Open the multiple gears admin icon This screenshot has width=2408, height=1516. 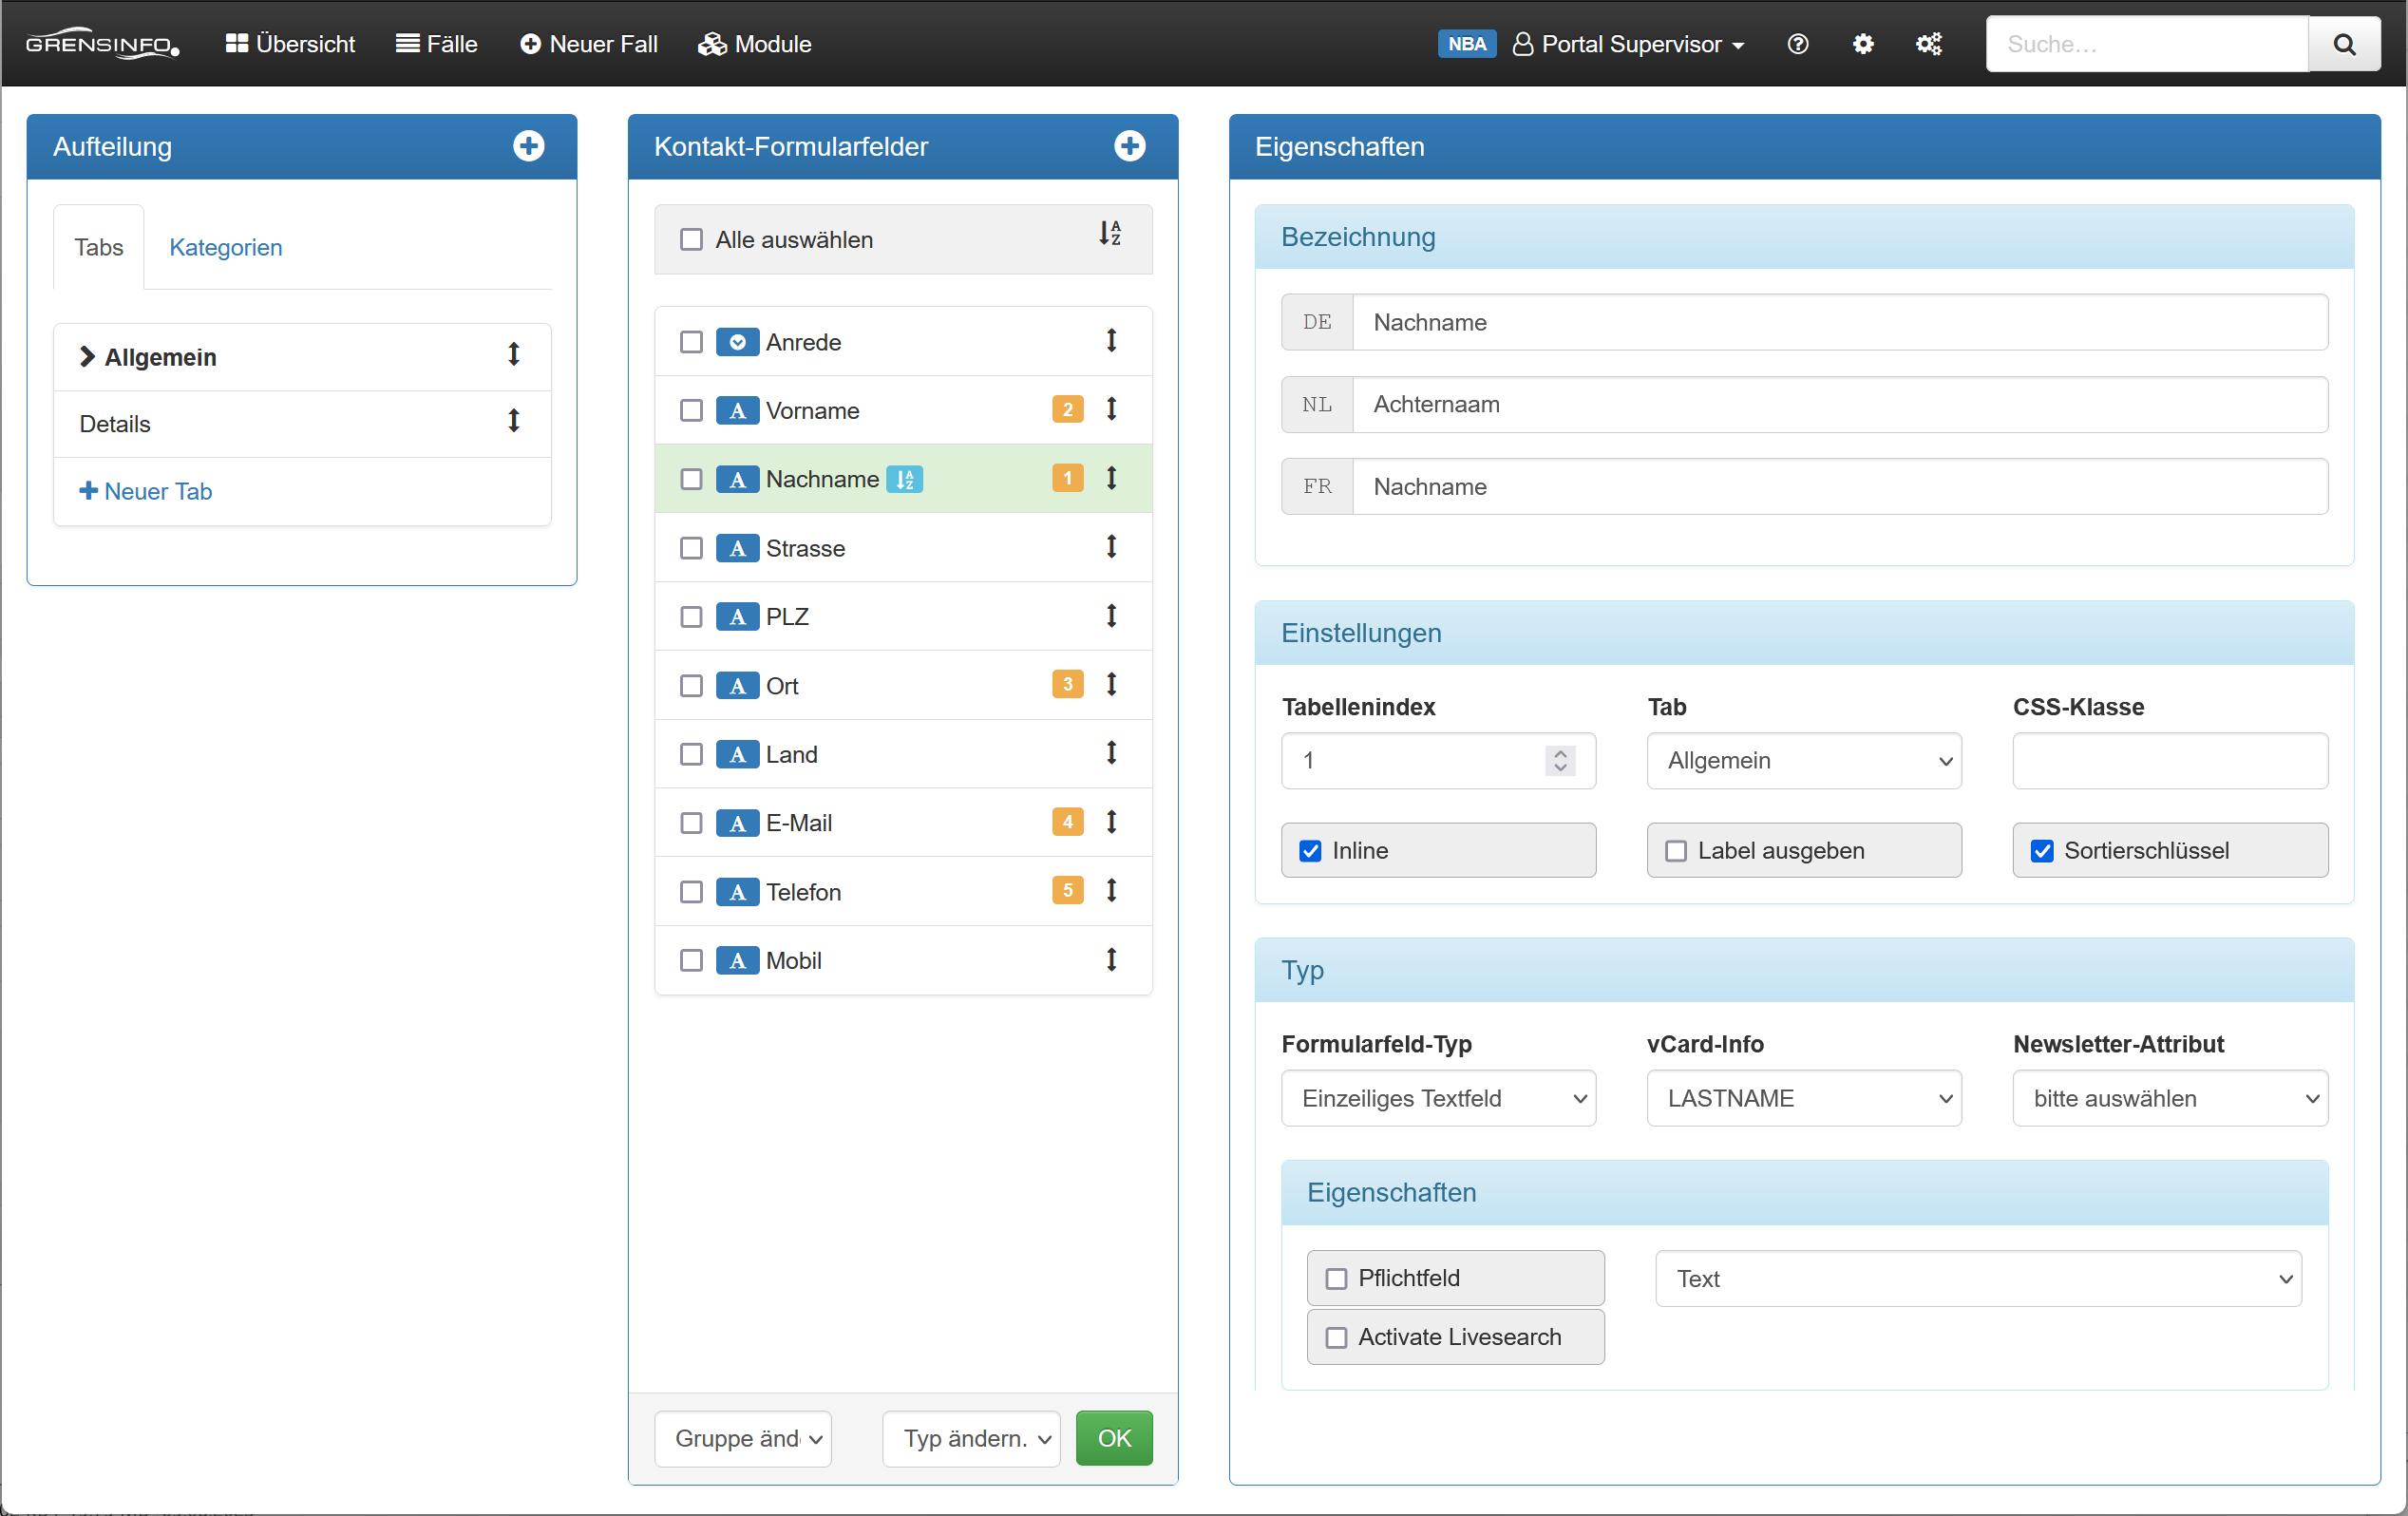coord(1928,44)
